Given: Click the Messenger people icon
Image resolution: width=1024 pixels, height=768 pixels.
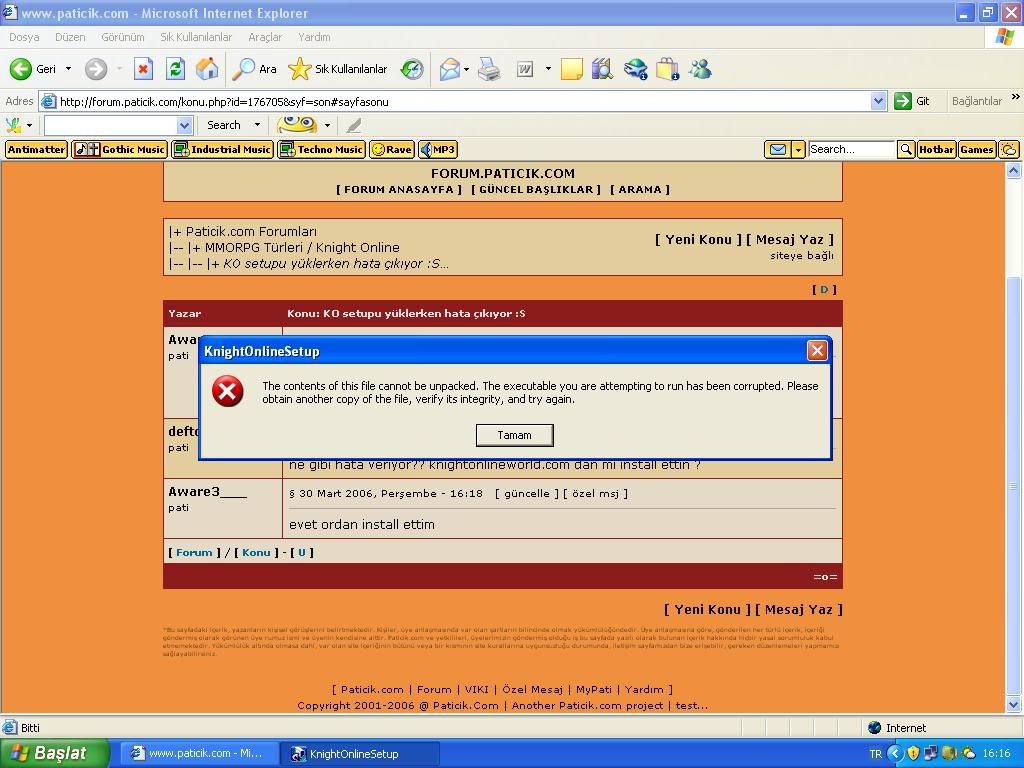Looking at the screenshot, I should point(700,69).
